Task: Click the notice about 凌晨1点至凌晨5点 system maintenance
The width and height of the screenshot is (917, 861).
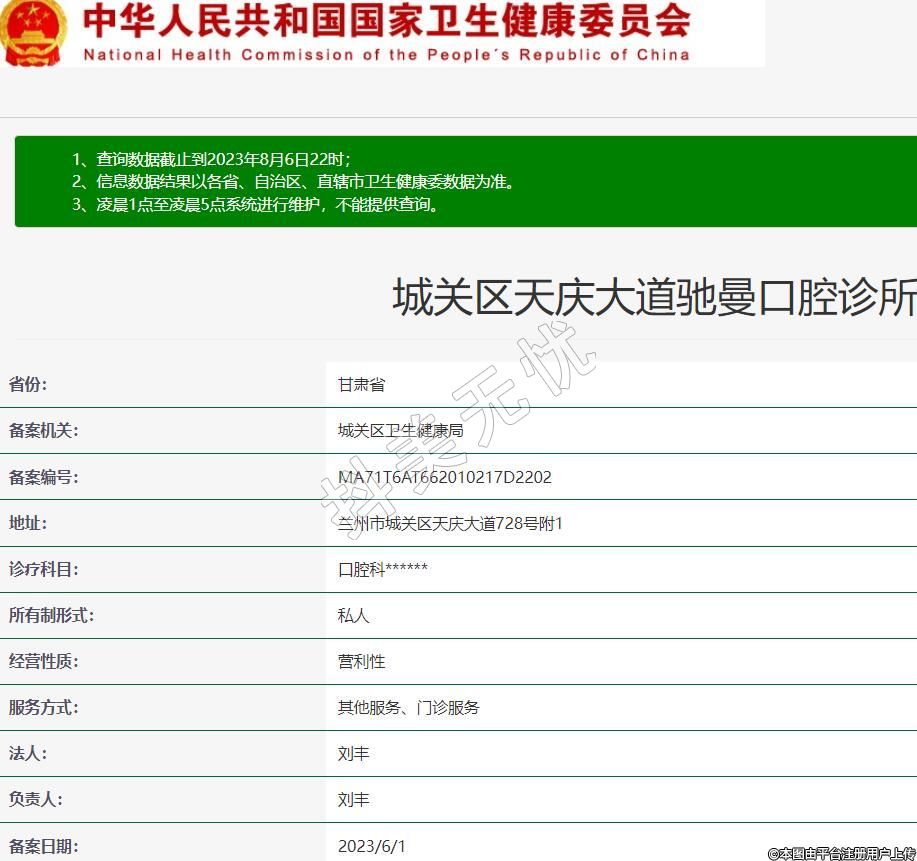Action: tap(255, 205)
